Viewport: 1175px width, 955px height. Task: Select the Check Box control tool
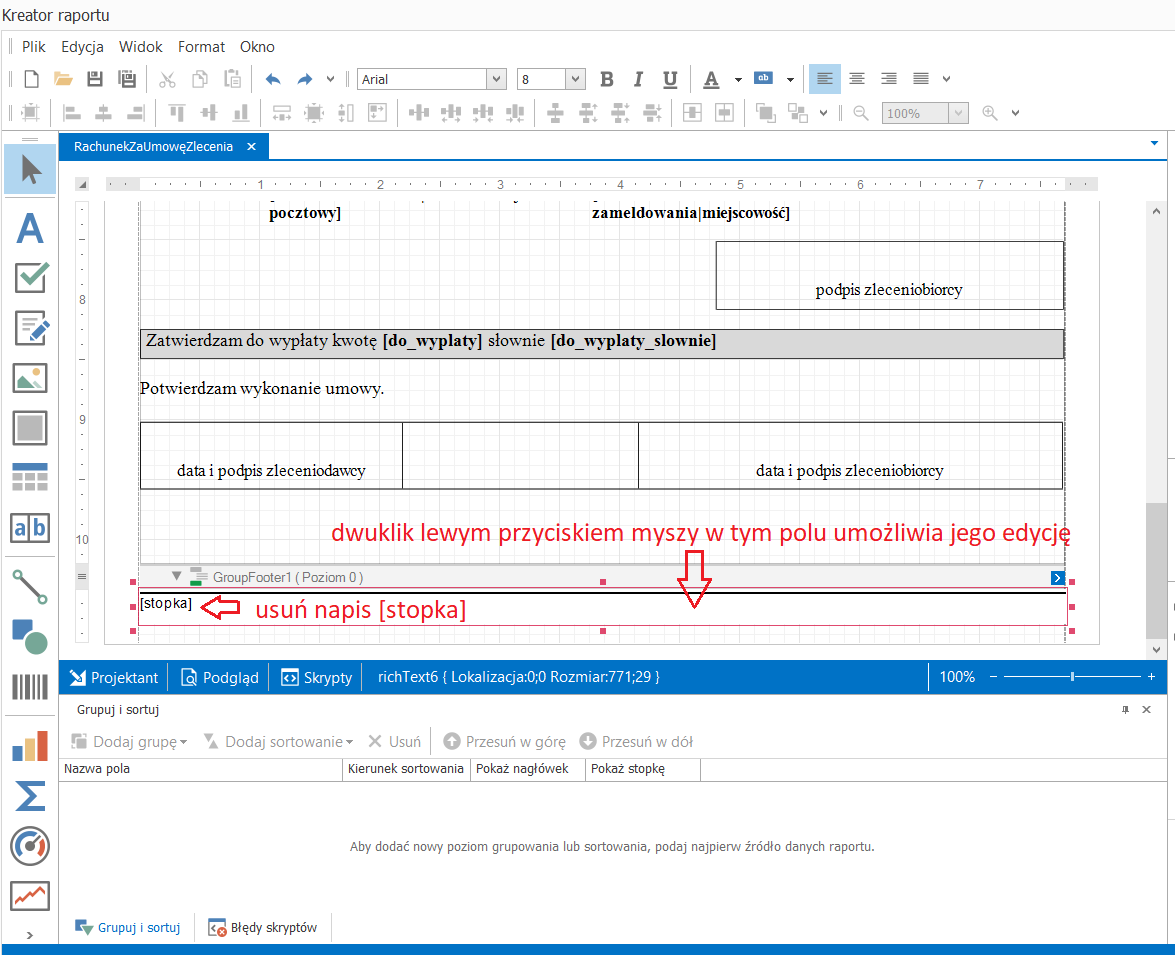click(x=30, y=277)
